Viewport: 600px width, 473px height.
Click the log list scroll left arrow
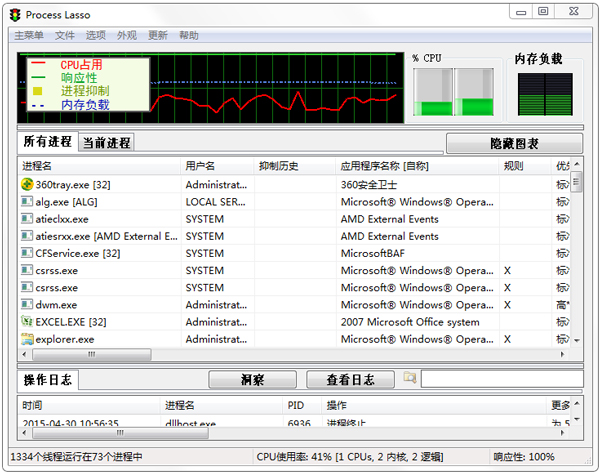(x=24, y=433)
